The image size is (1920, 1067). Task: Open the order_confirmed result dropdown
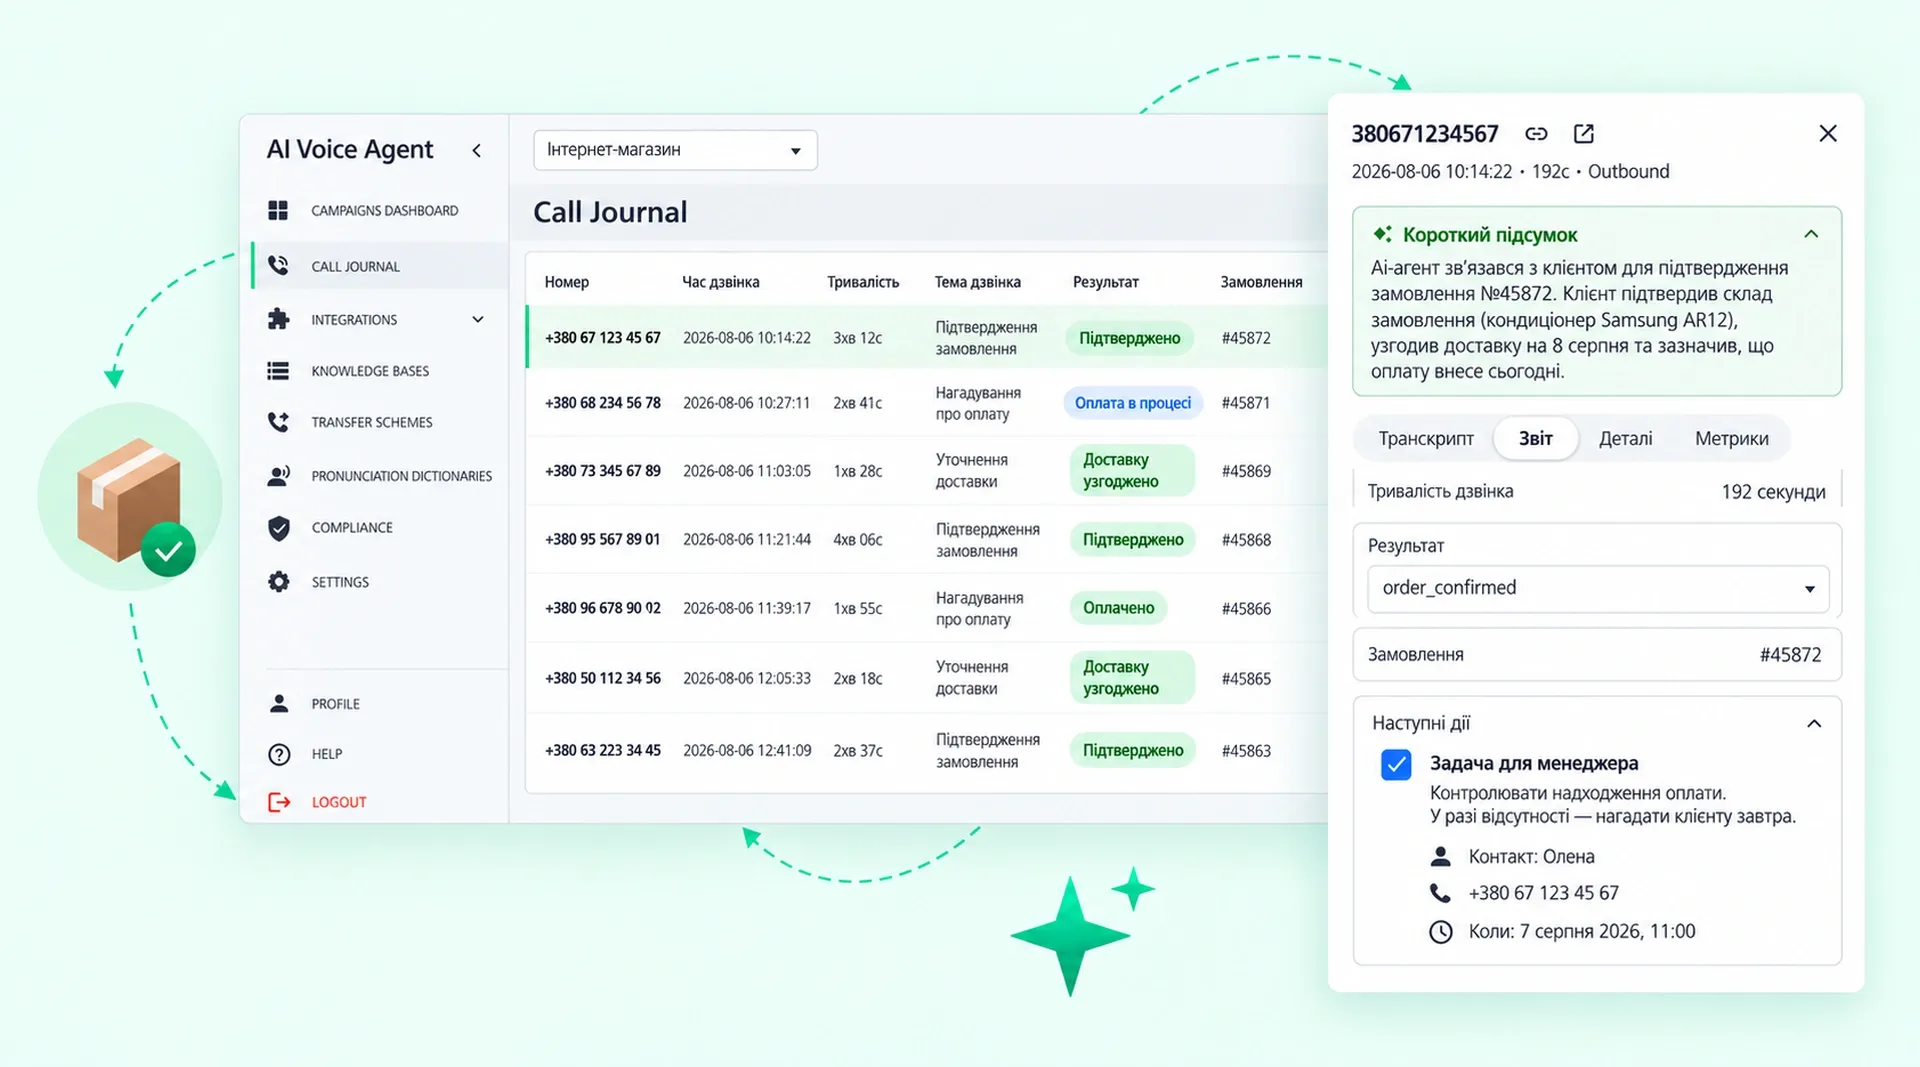tap(1598, 588)
